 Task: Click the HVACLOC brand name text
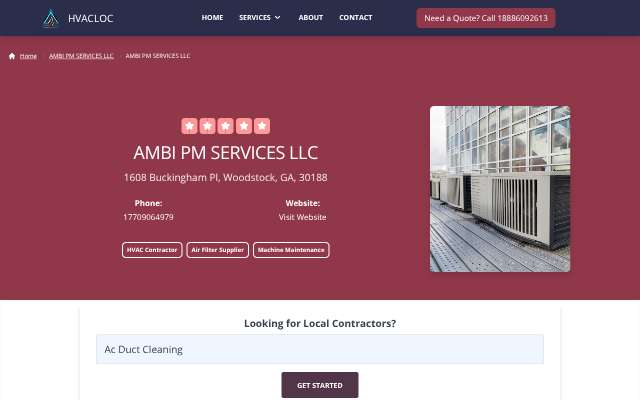point(91,18)
